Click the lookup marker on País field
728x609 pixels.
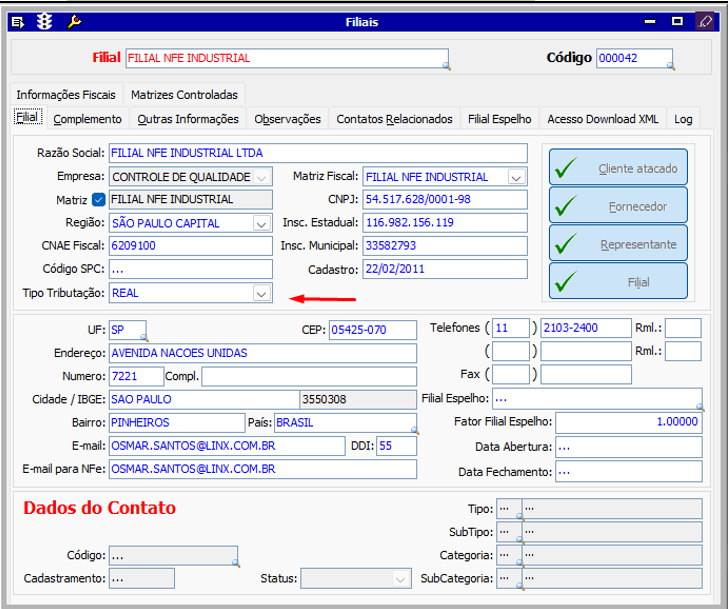[414, 430]
